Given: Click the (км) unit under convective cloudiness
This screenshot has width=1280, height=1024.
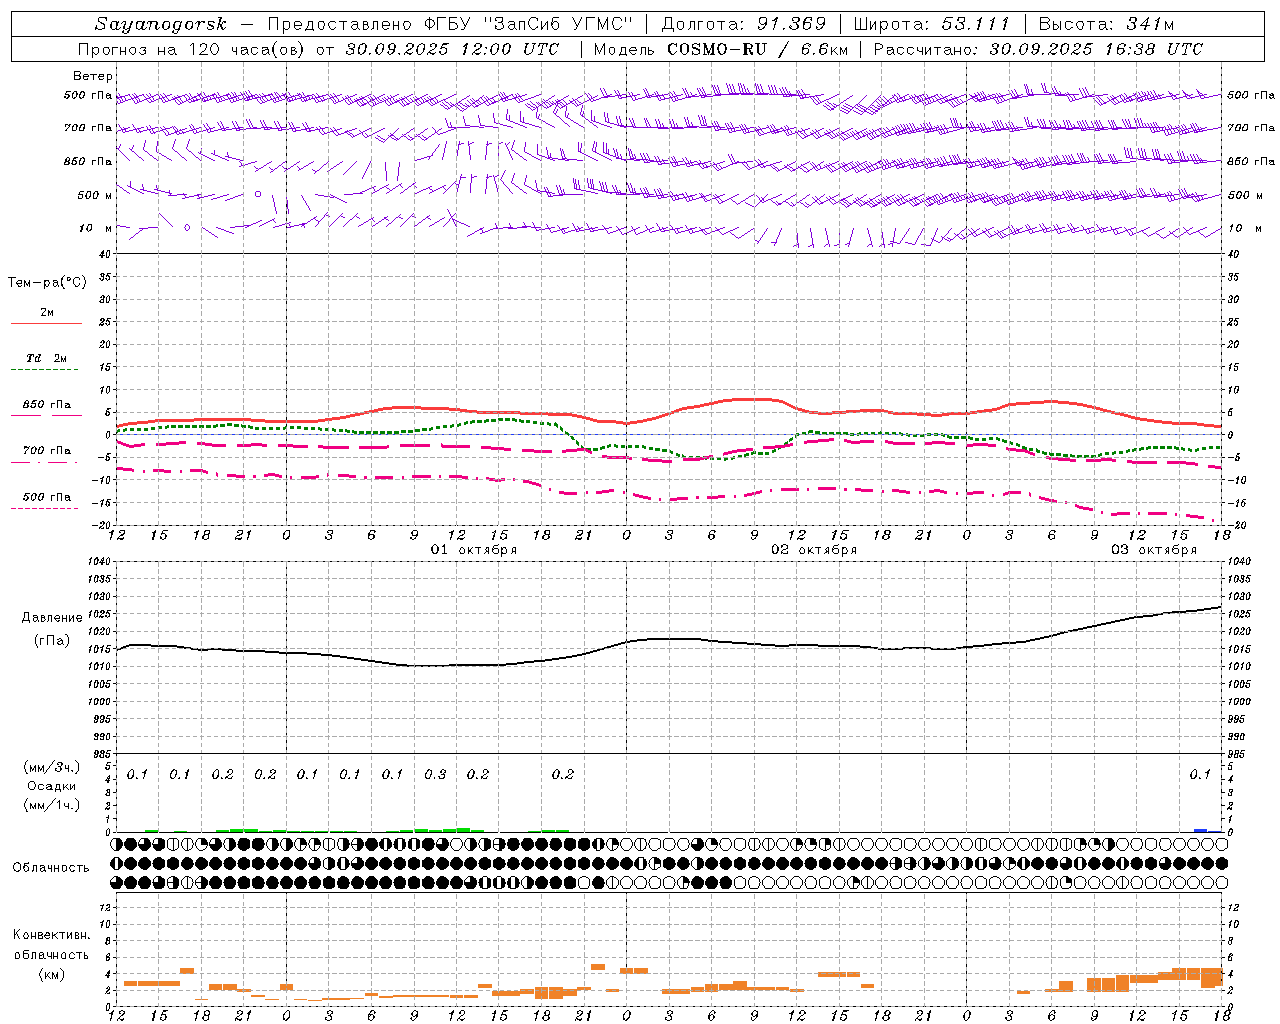Looking at the screenshot, I should point(51,974).
